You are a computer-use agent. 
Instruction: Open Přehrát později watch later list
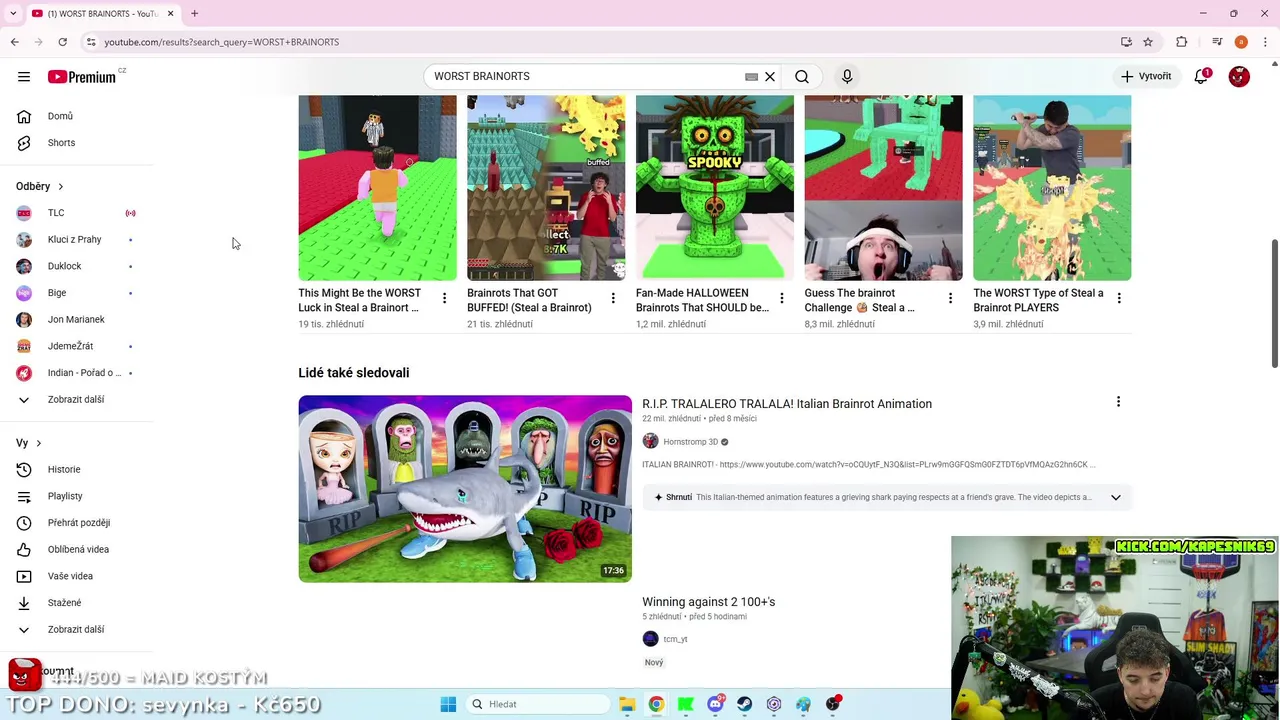pyautogui.click(x=78, y=523)
